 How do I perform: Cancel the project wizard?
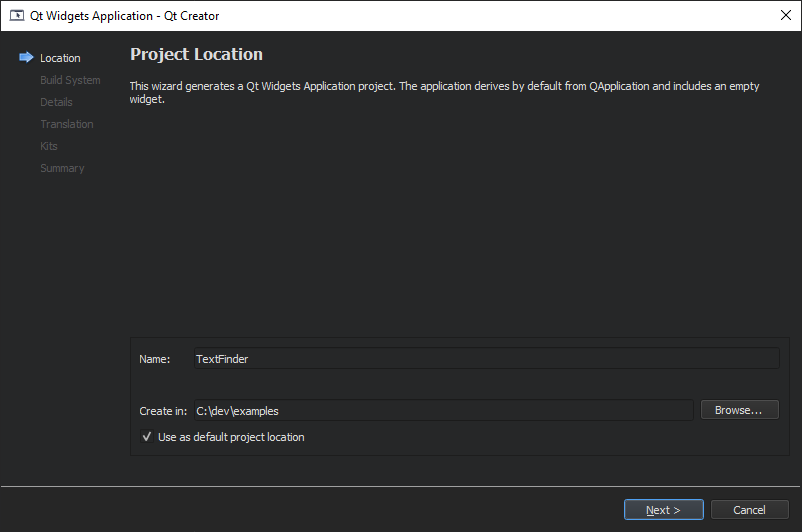click(749, 509)
